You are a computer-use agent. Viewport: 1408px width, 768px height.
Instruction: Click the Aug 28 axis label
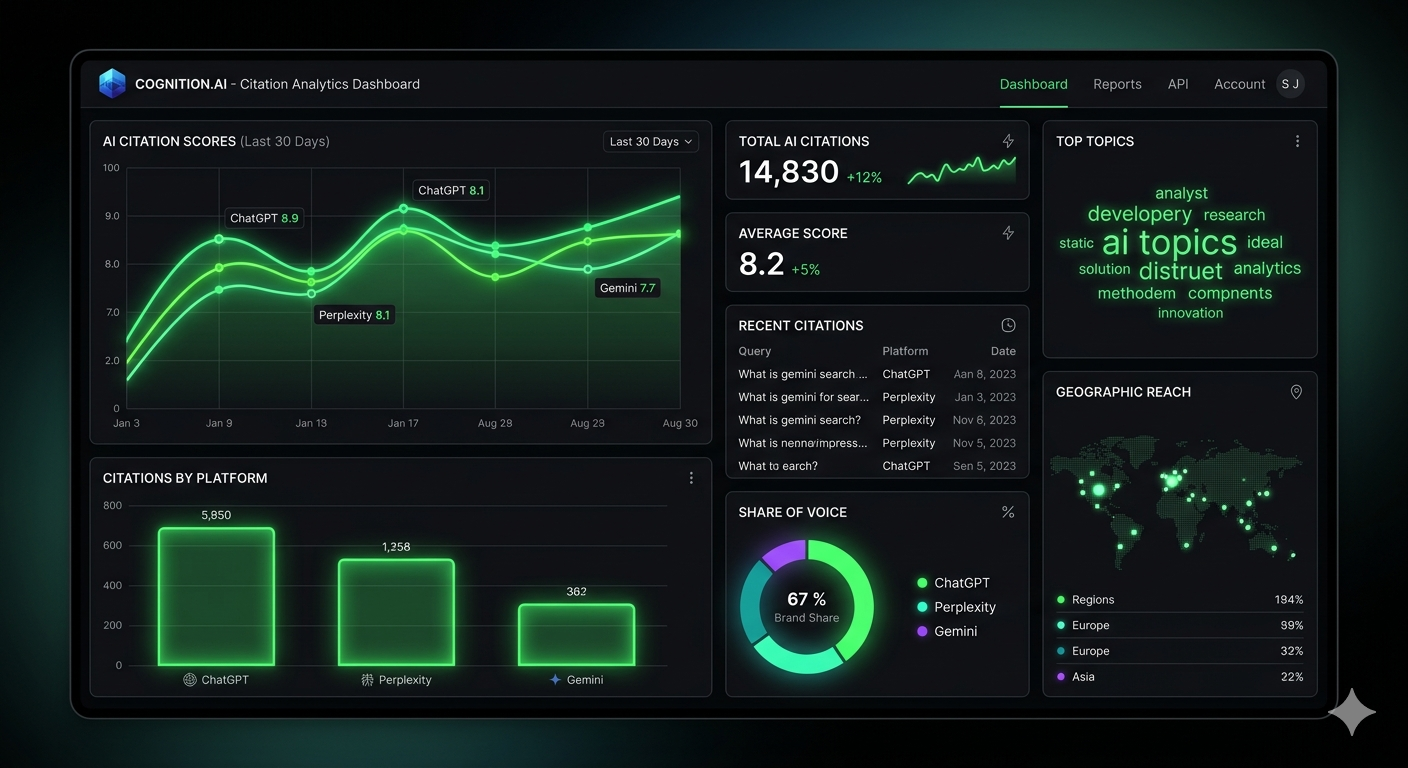point(495,423)
